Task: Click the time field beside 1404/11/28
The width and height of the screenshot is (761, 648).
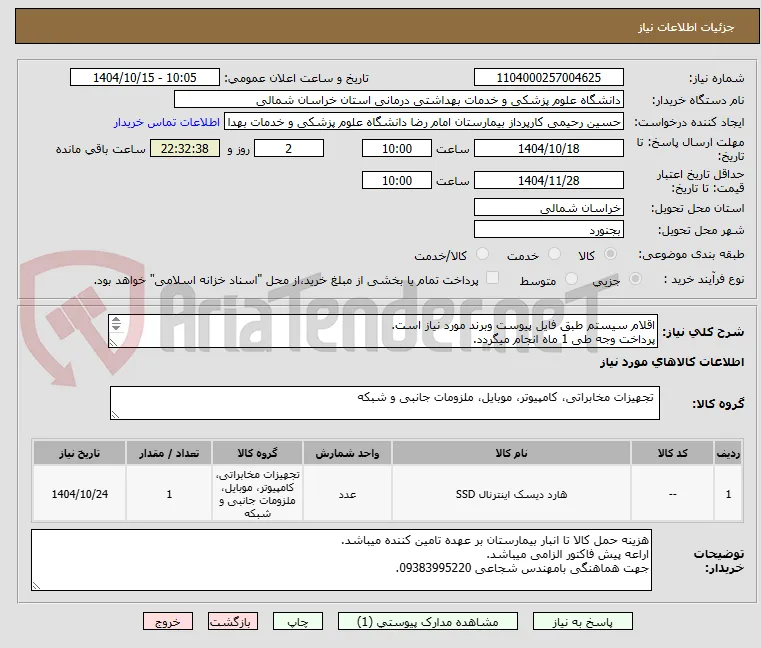Action: 397,181
